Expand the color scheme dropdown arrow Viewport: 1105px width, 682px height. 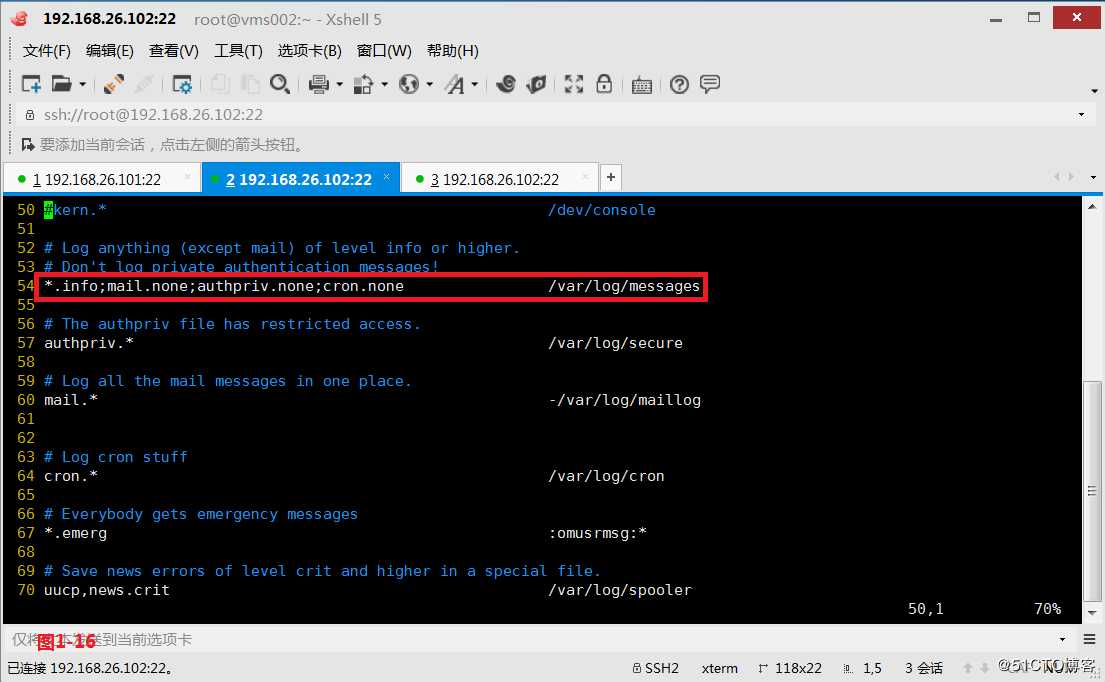384,85
